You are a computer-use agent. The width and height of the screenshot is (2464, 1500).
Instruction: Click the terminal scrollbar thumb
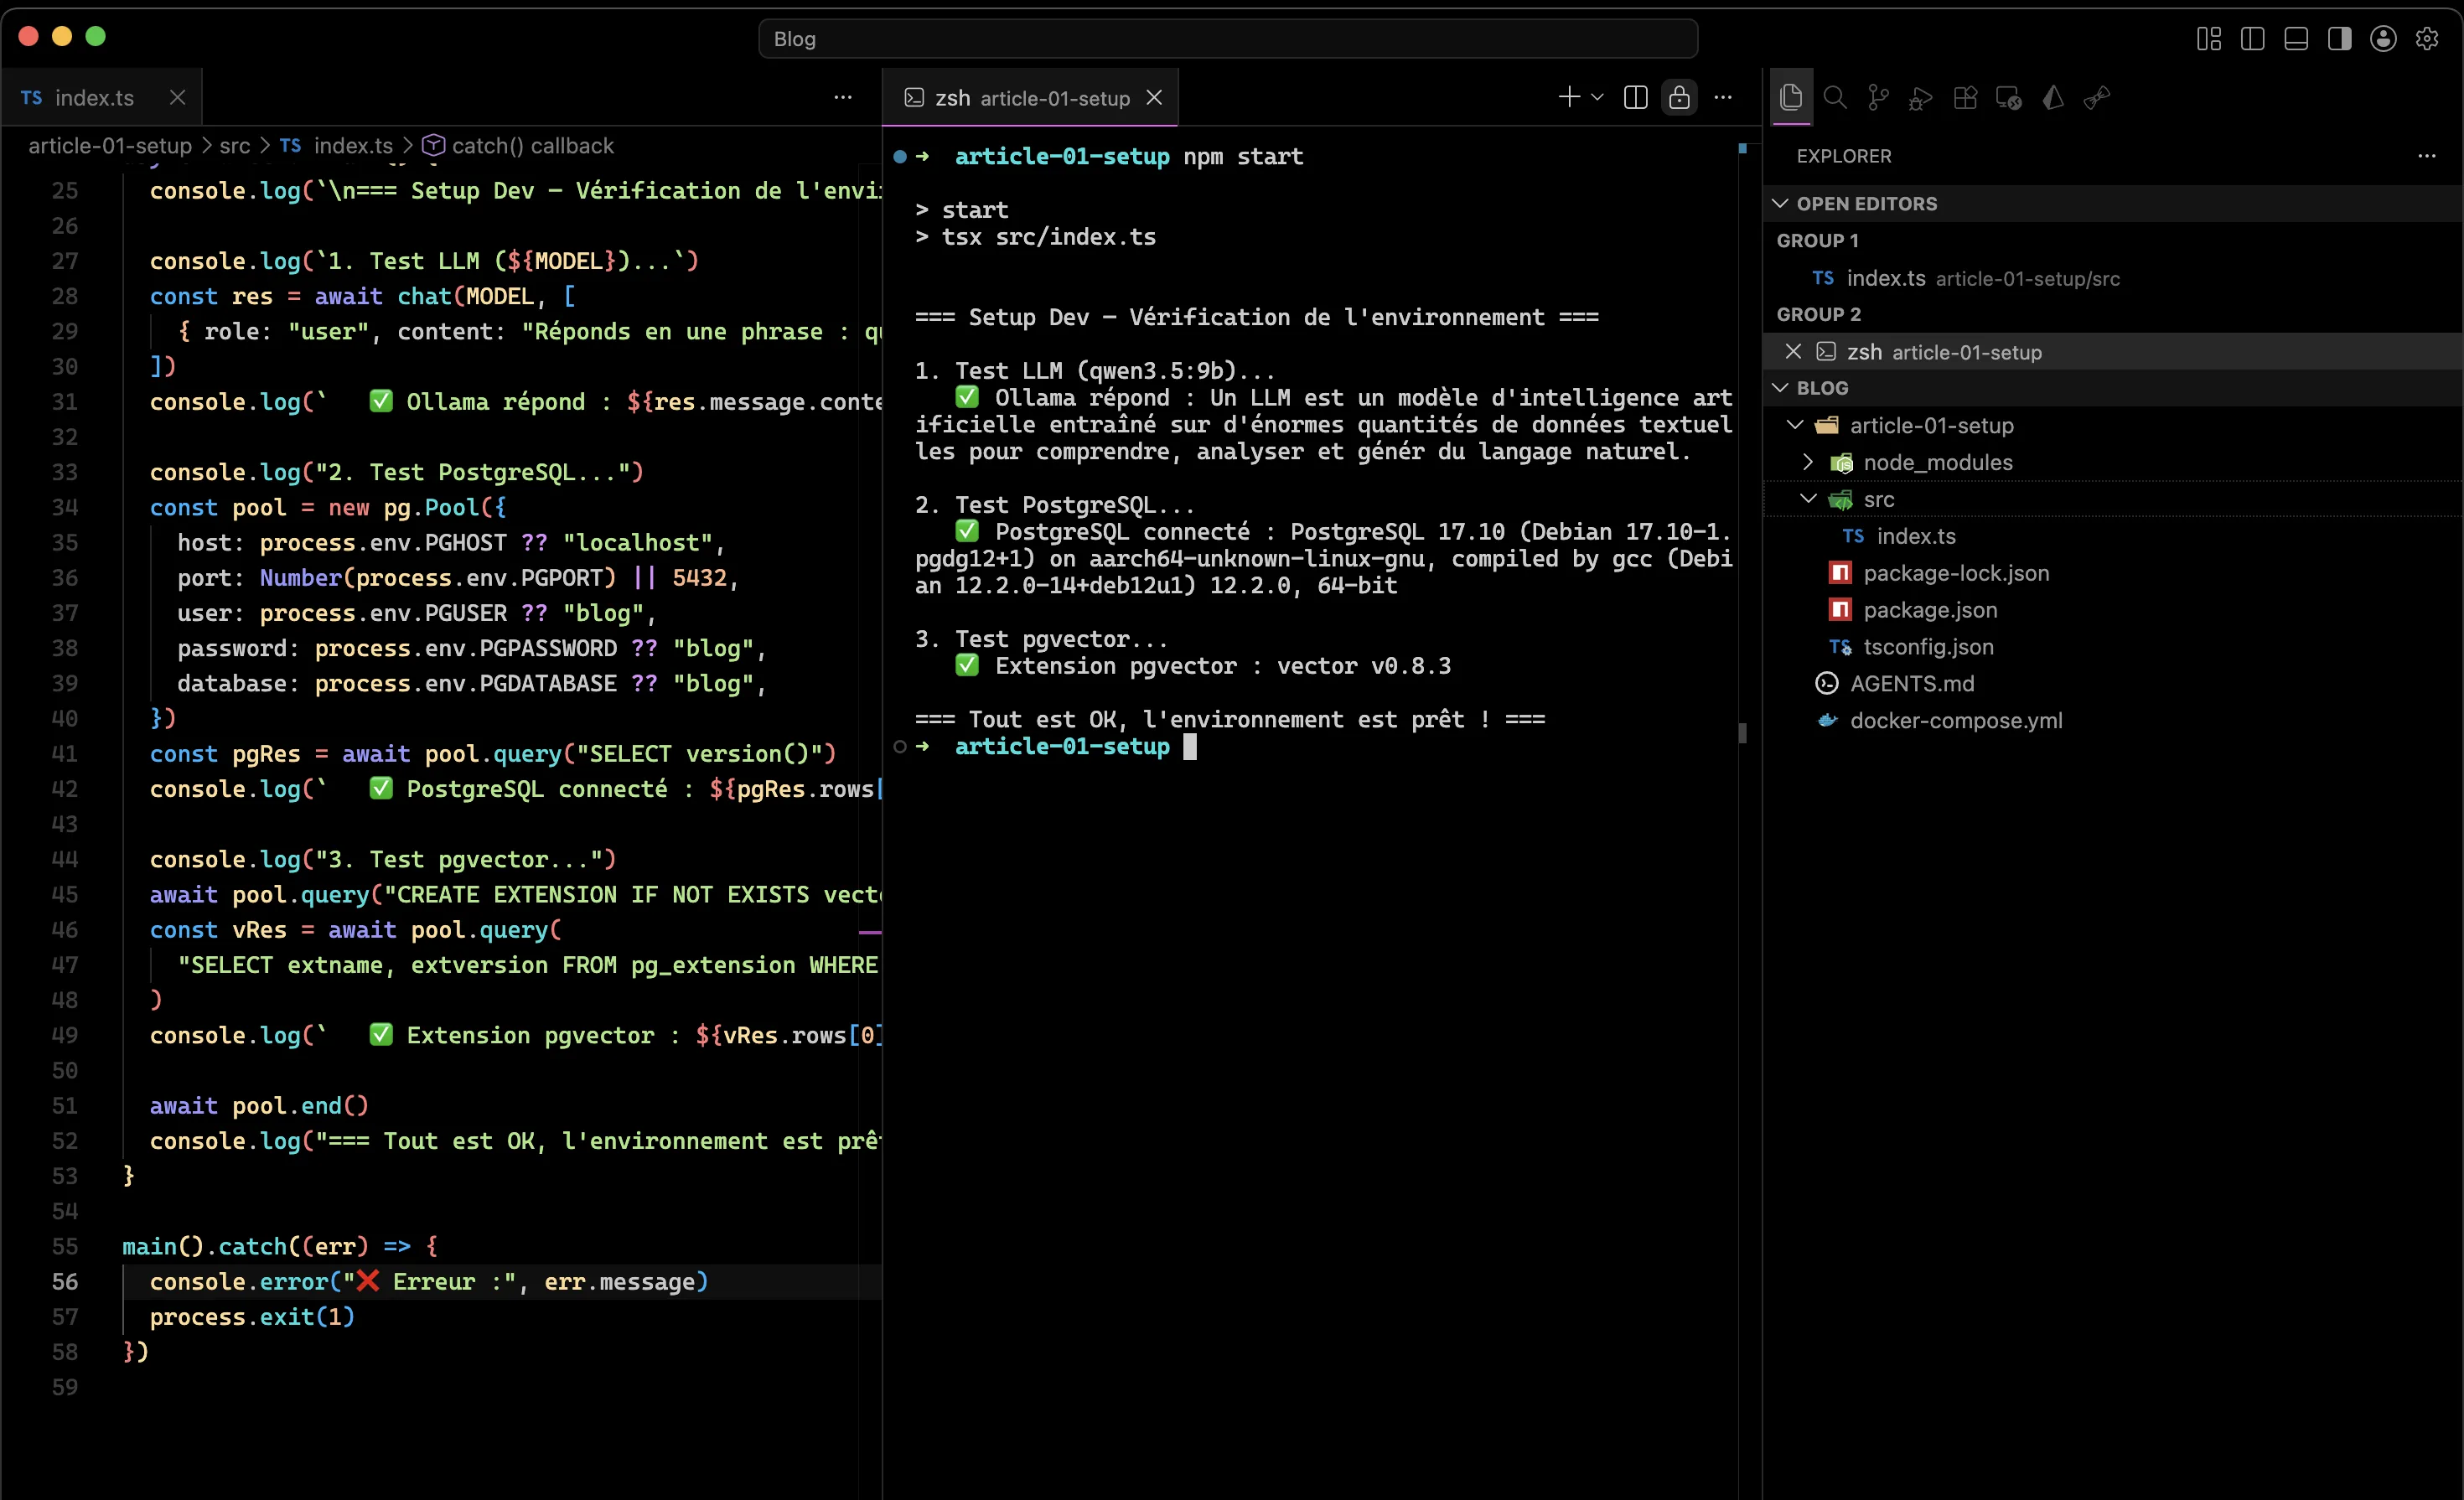[x=1743, y=733]
